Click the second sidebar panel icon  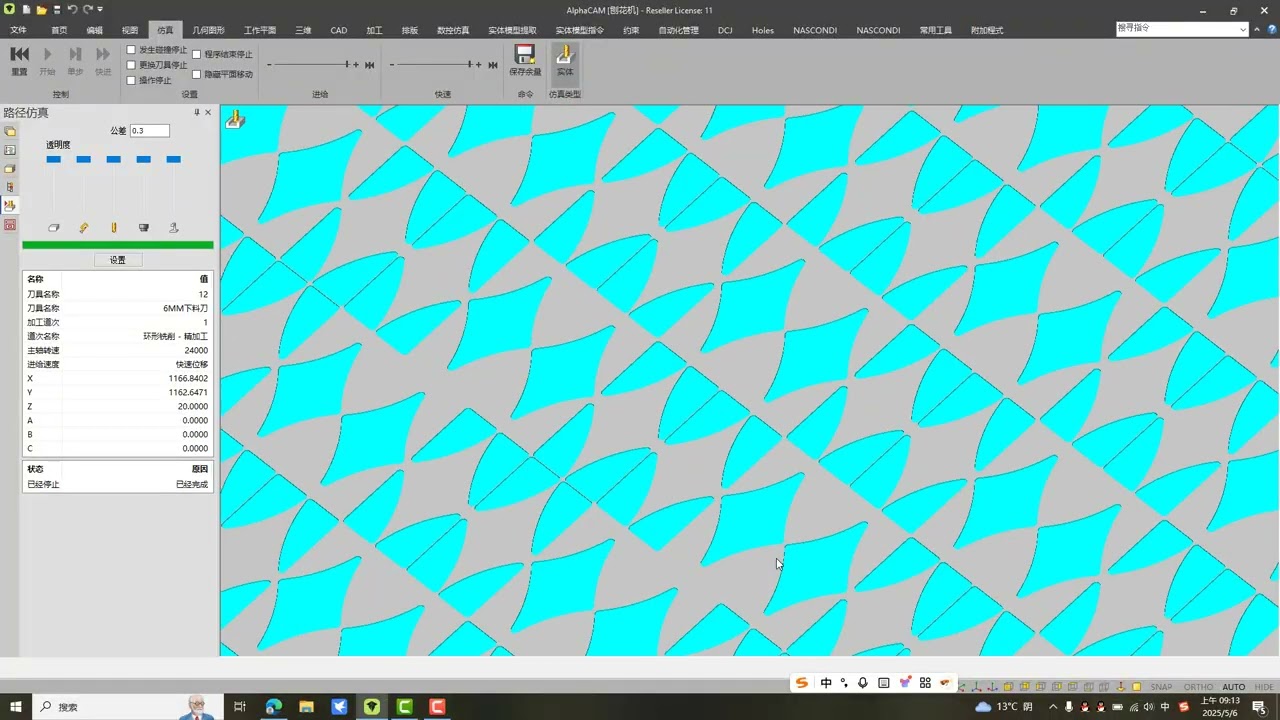[x=10, y=150]
